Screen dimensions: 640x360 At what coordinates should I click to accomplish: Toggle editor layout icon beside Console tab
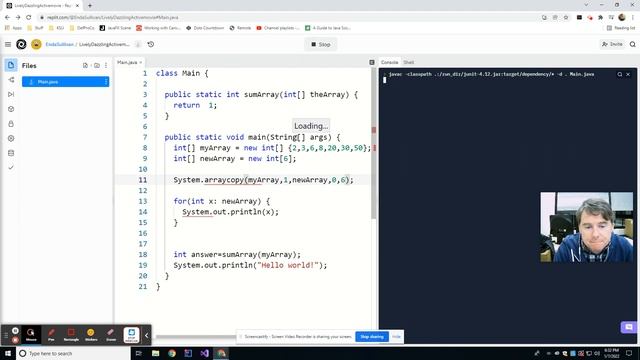pos(372,62)
